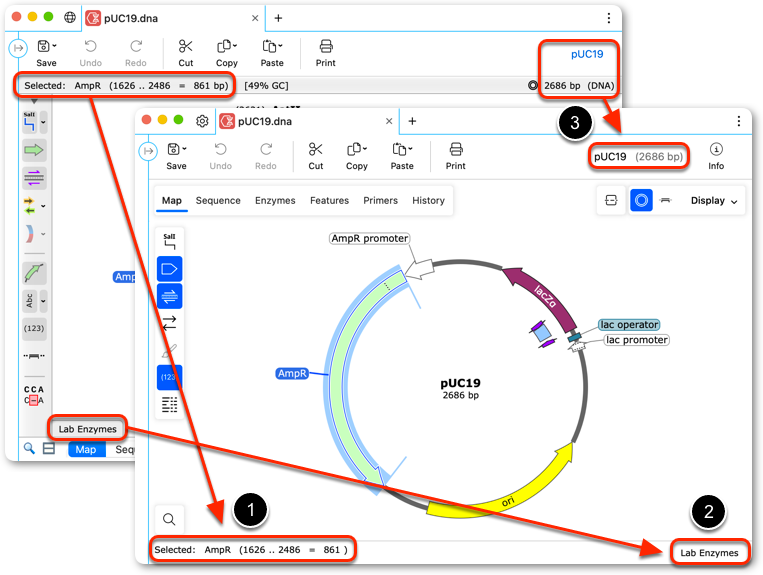Toggle primers display in front window sidebar
The height and width of the screenshot is (575, 763).
point(169,296)
